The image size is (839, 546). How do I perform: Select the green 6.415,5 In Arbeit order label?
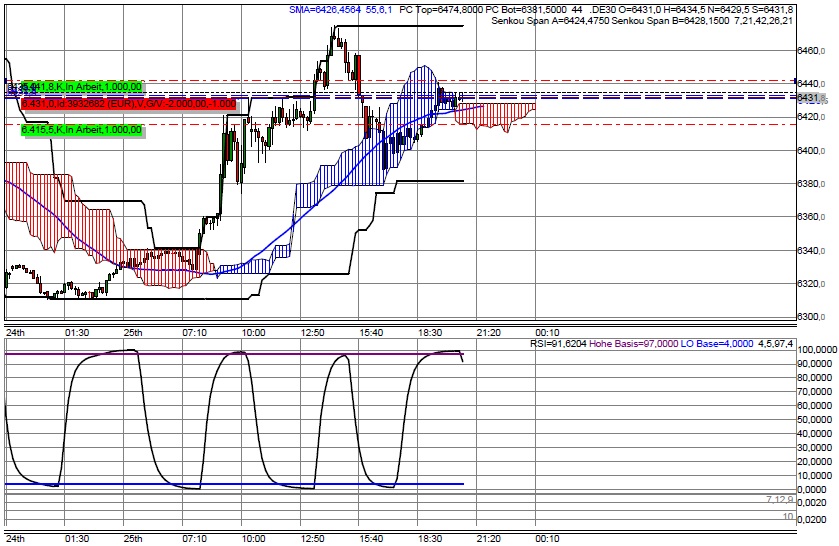81,130
